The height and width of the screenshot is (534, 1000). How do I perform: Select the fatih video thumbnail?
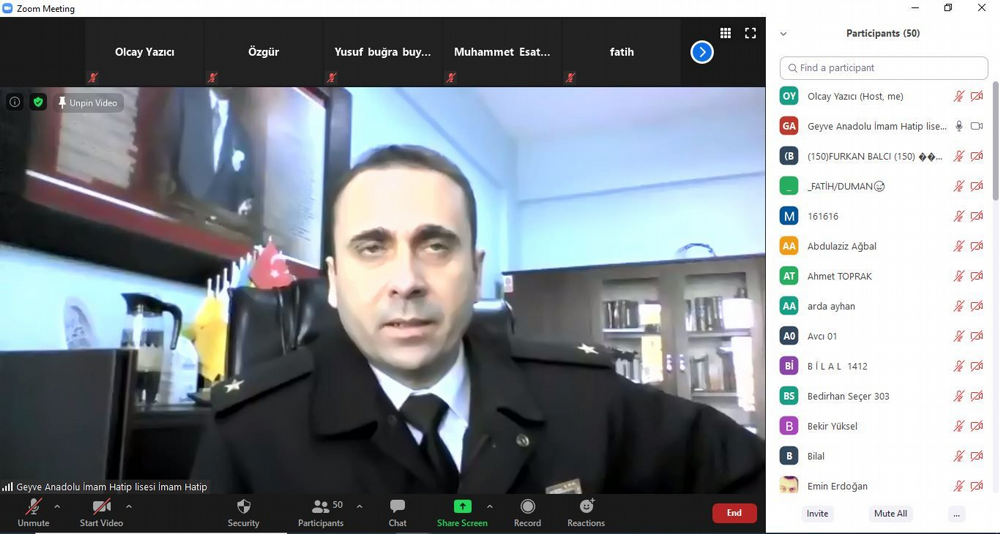coord(621,52)
